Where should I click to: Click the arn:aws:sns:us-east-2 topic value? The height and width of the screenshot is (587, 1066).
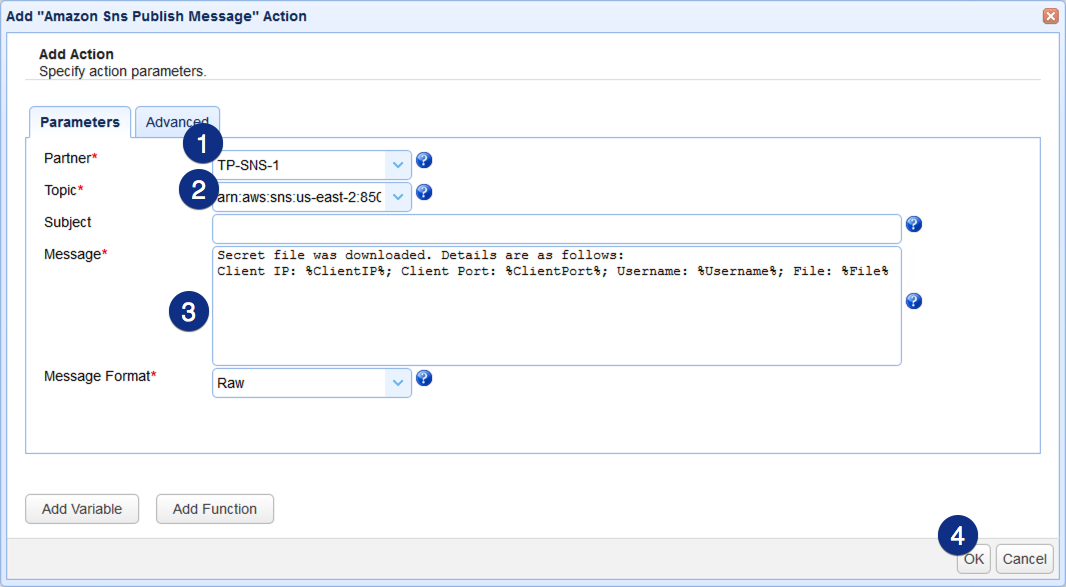tap(300, 196)
